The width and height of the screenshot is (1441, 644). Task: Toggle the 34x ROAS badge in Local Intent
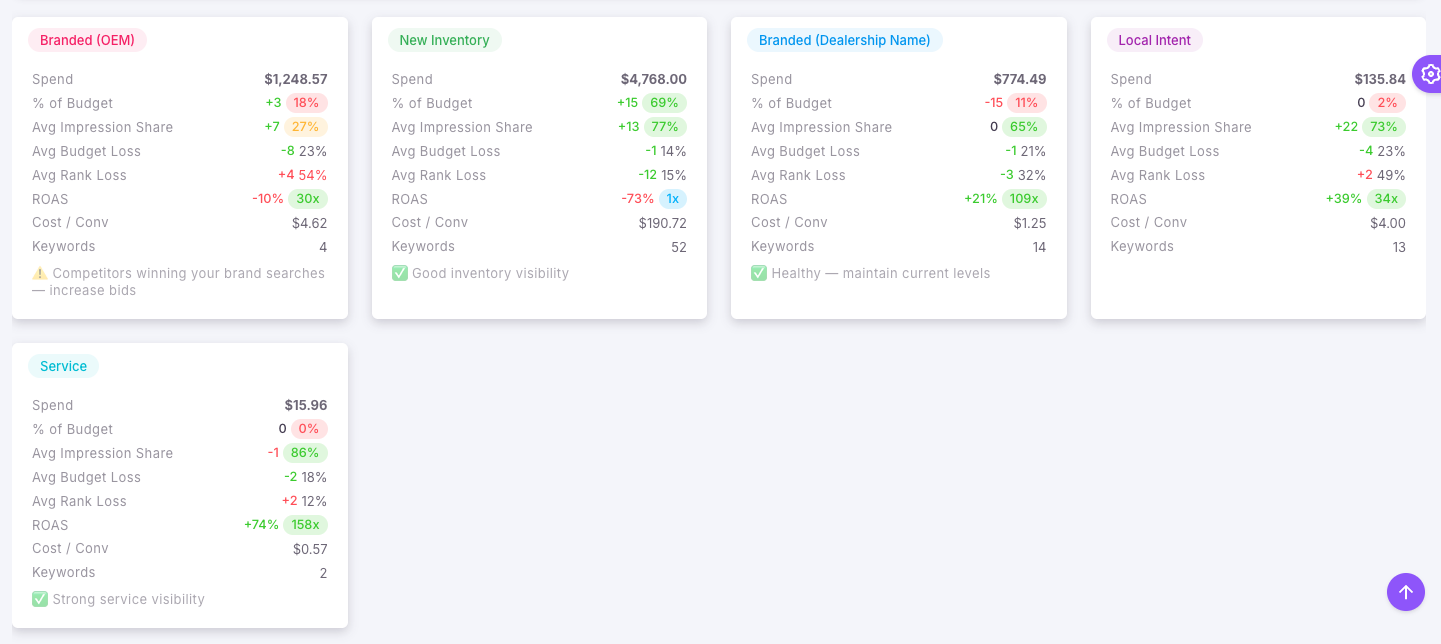(1385, 199)
